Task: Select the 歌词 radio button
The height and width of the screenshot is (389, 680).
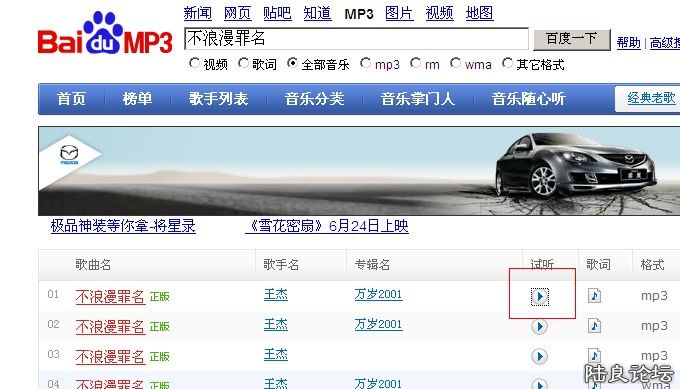Action: 243,63
